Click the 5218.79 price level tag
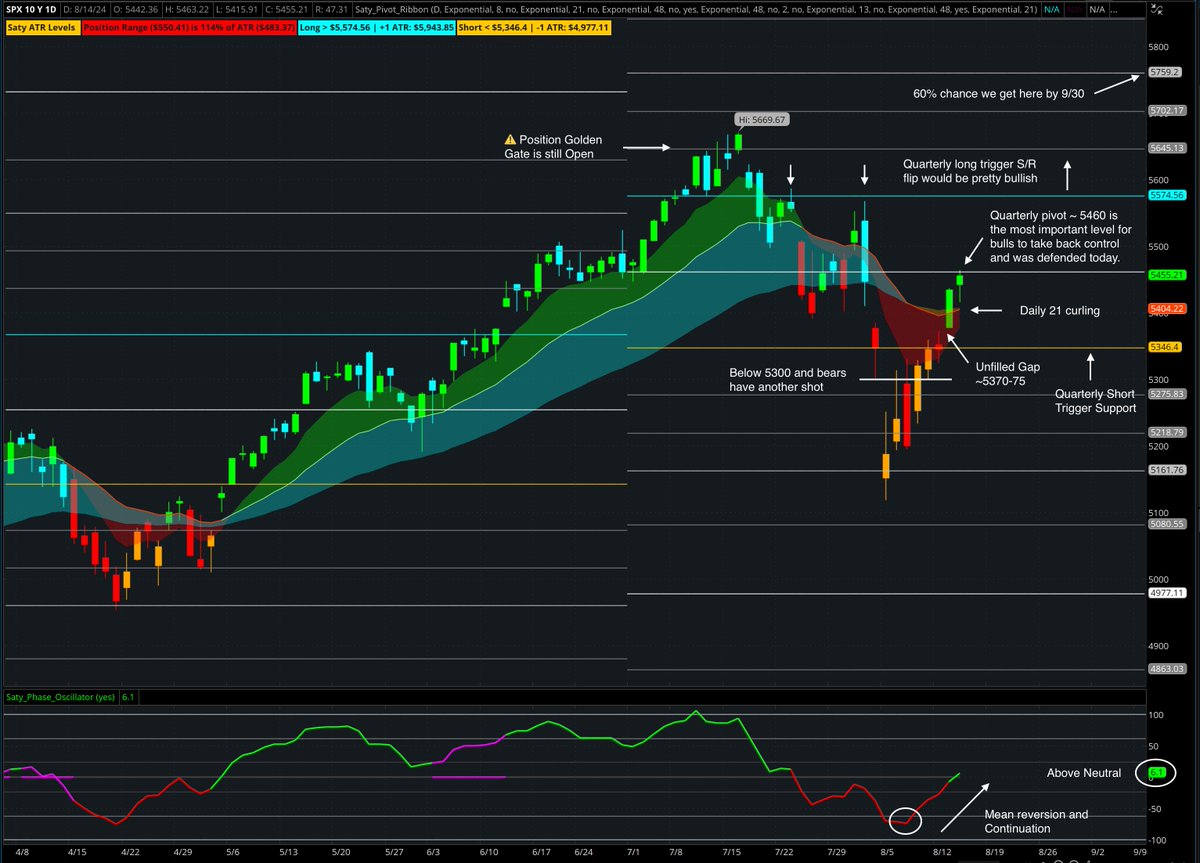 click(1168, 432)
